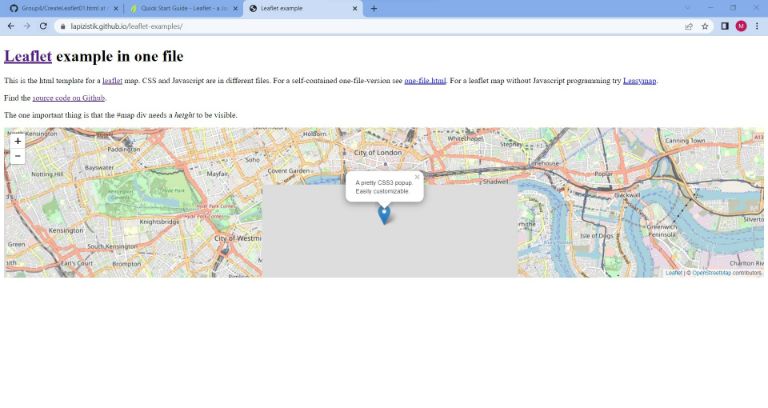Screen dimensions: 768x408
Task: Zoom in on the Leaflet map
Action: point(18,141)
